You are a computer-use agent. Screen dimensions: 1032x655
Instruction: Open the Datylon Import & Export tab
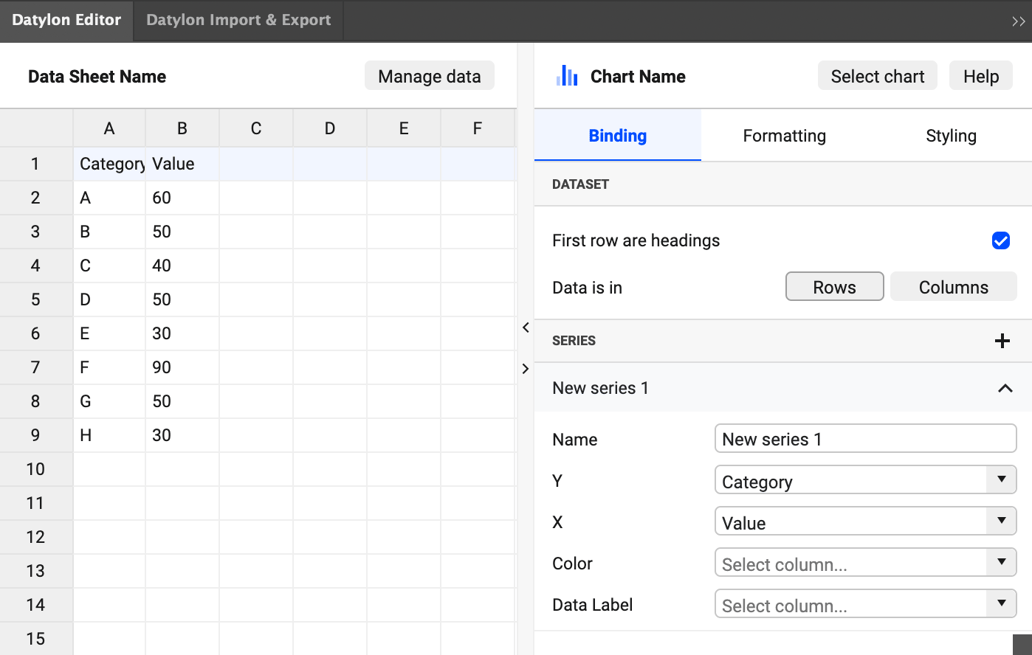pyautogui.click(x=237, y=20)
